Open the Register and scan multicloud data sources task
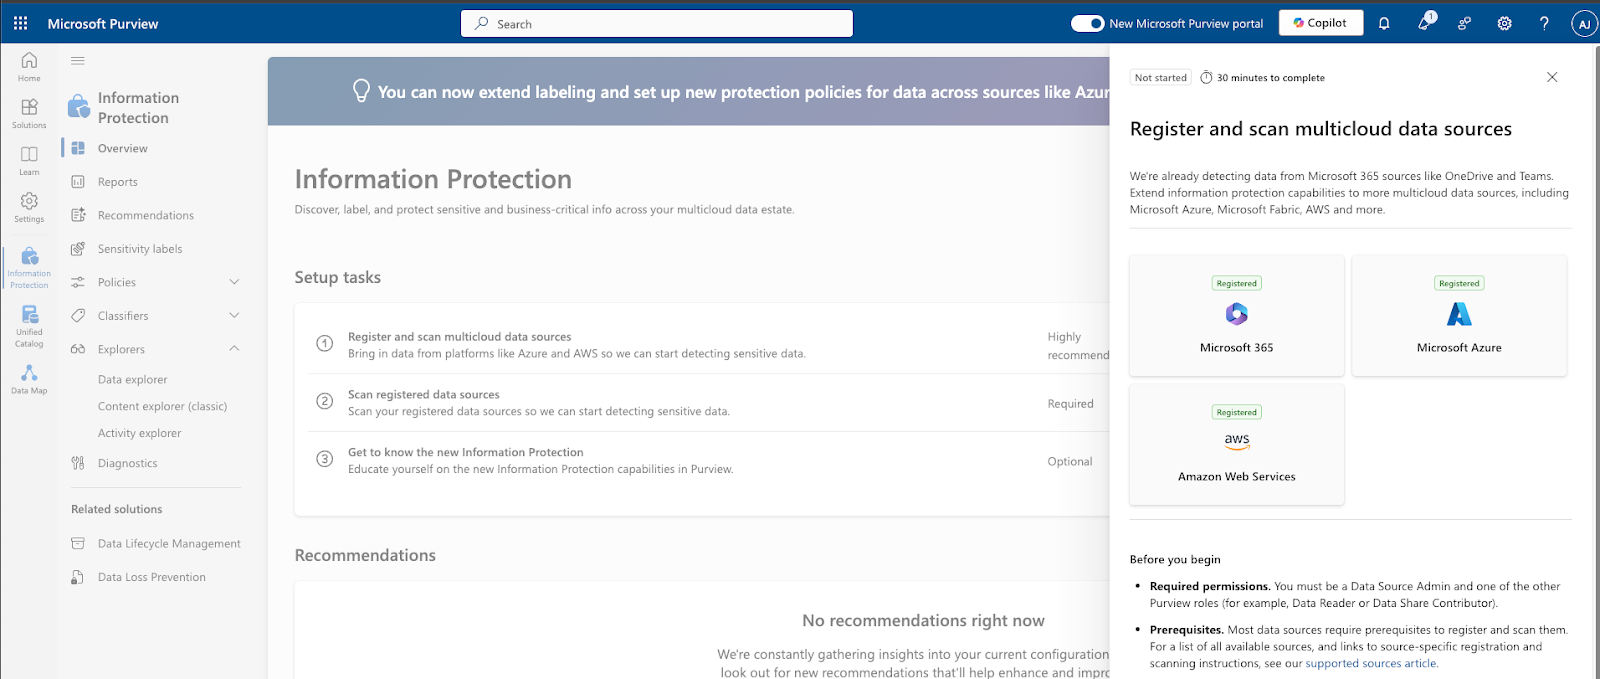The image size is (1600, 679). [459, 337]
